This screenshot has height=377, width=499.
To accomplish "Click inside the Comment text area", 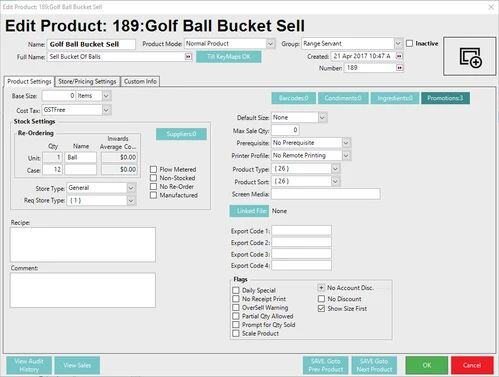I will [x=83, y=290].
